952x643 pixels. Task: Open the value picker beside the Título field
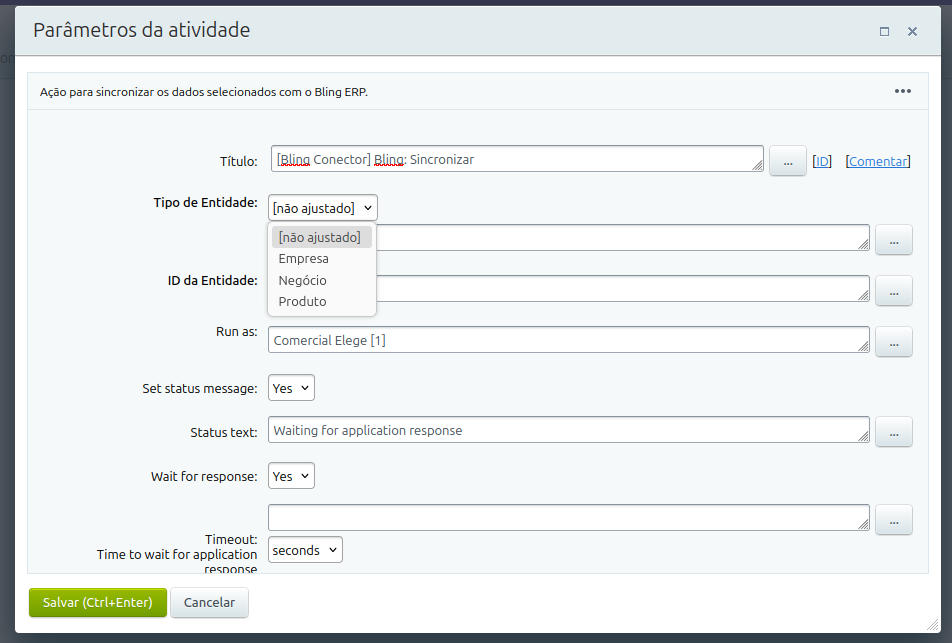click(787, 161)
